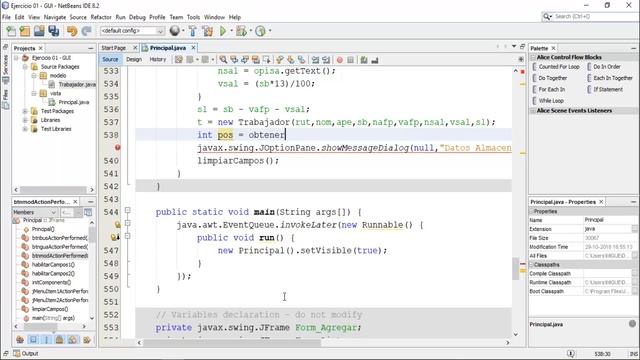This screenshot has width=640, height=360.
Task: Click the Profile Project clock icon
Action: (260, 31)
